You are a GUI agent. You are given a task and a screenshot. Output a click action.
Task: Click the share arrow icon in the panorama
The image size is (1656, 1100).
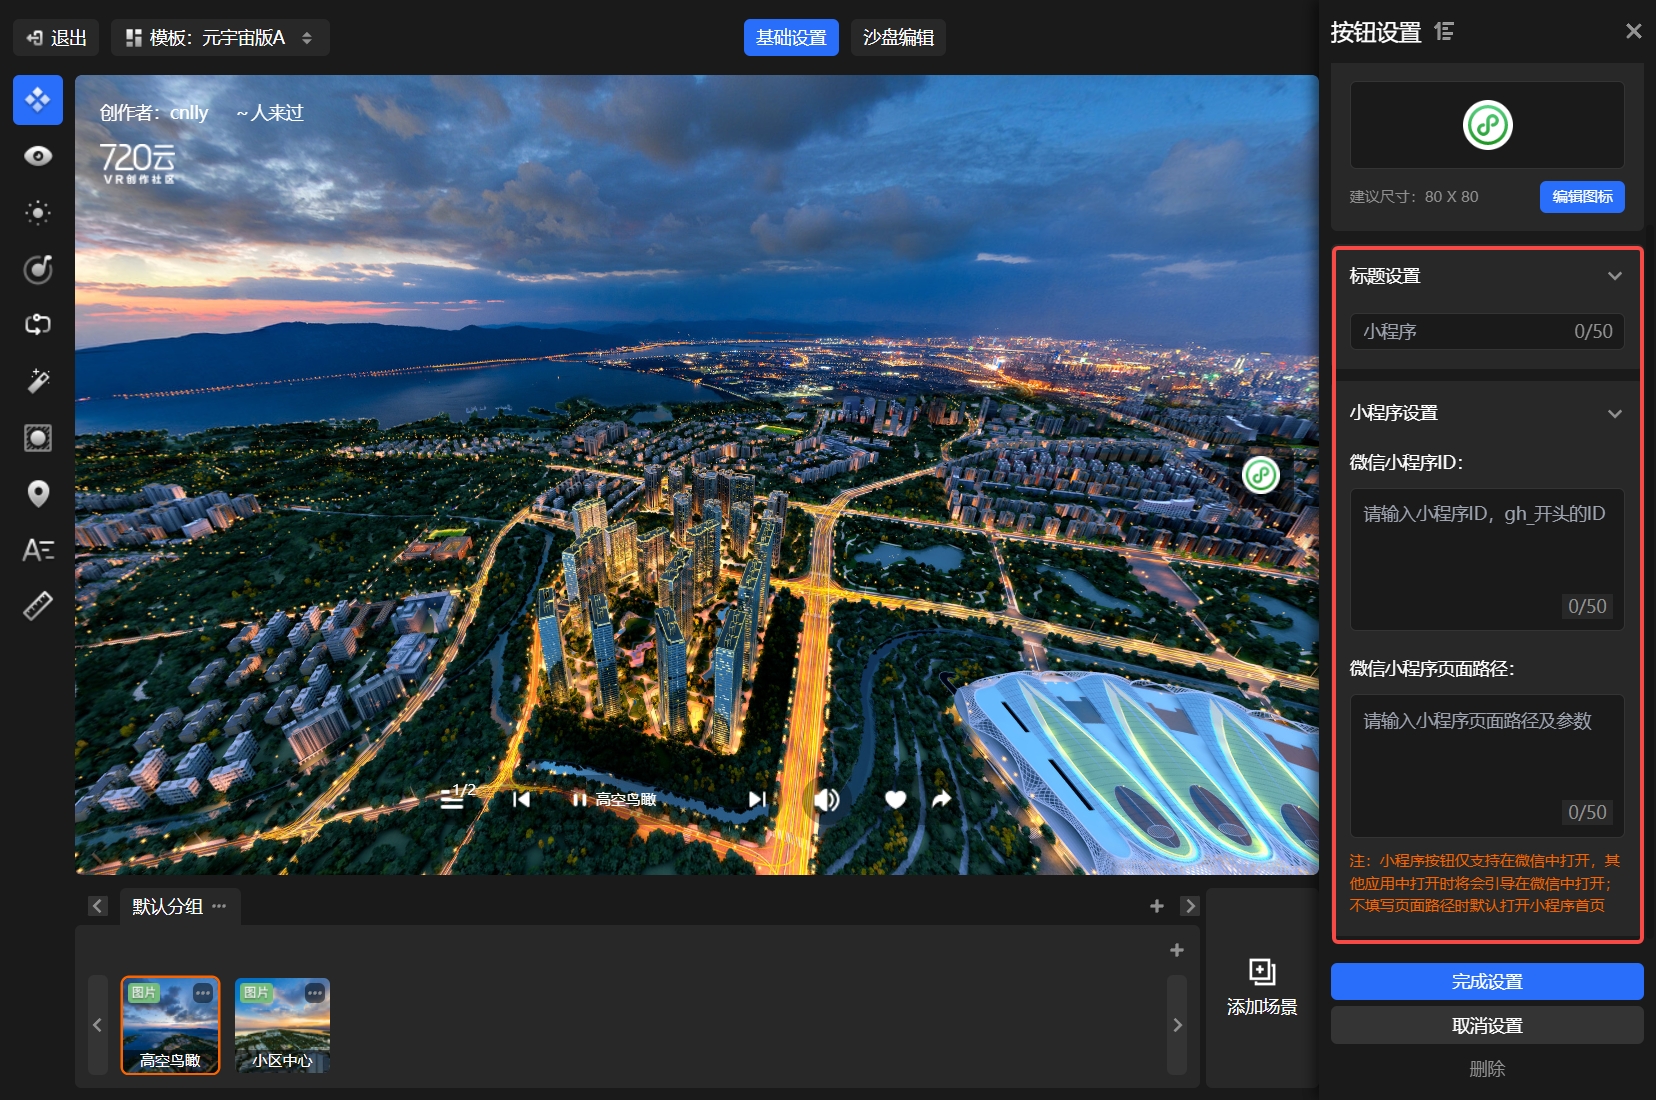pos(941,799)
